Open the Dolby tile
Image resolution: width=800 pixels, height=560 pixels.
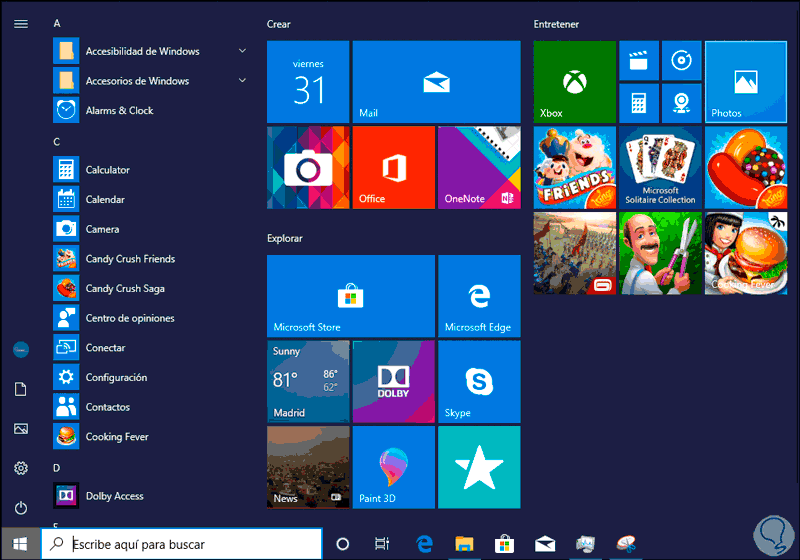(x=394, y=382)
